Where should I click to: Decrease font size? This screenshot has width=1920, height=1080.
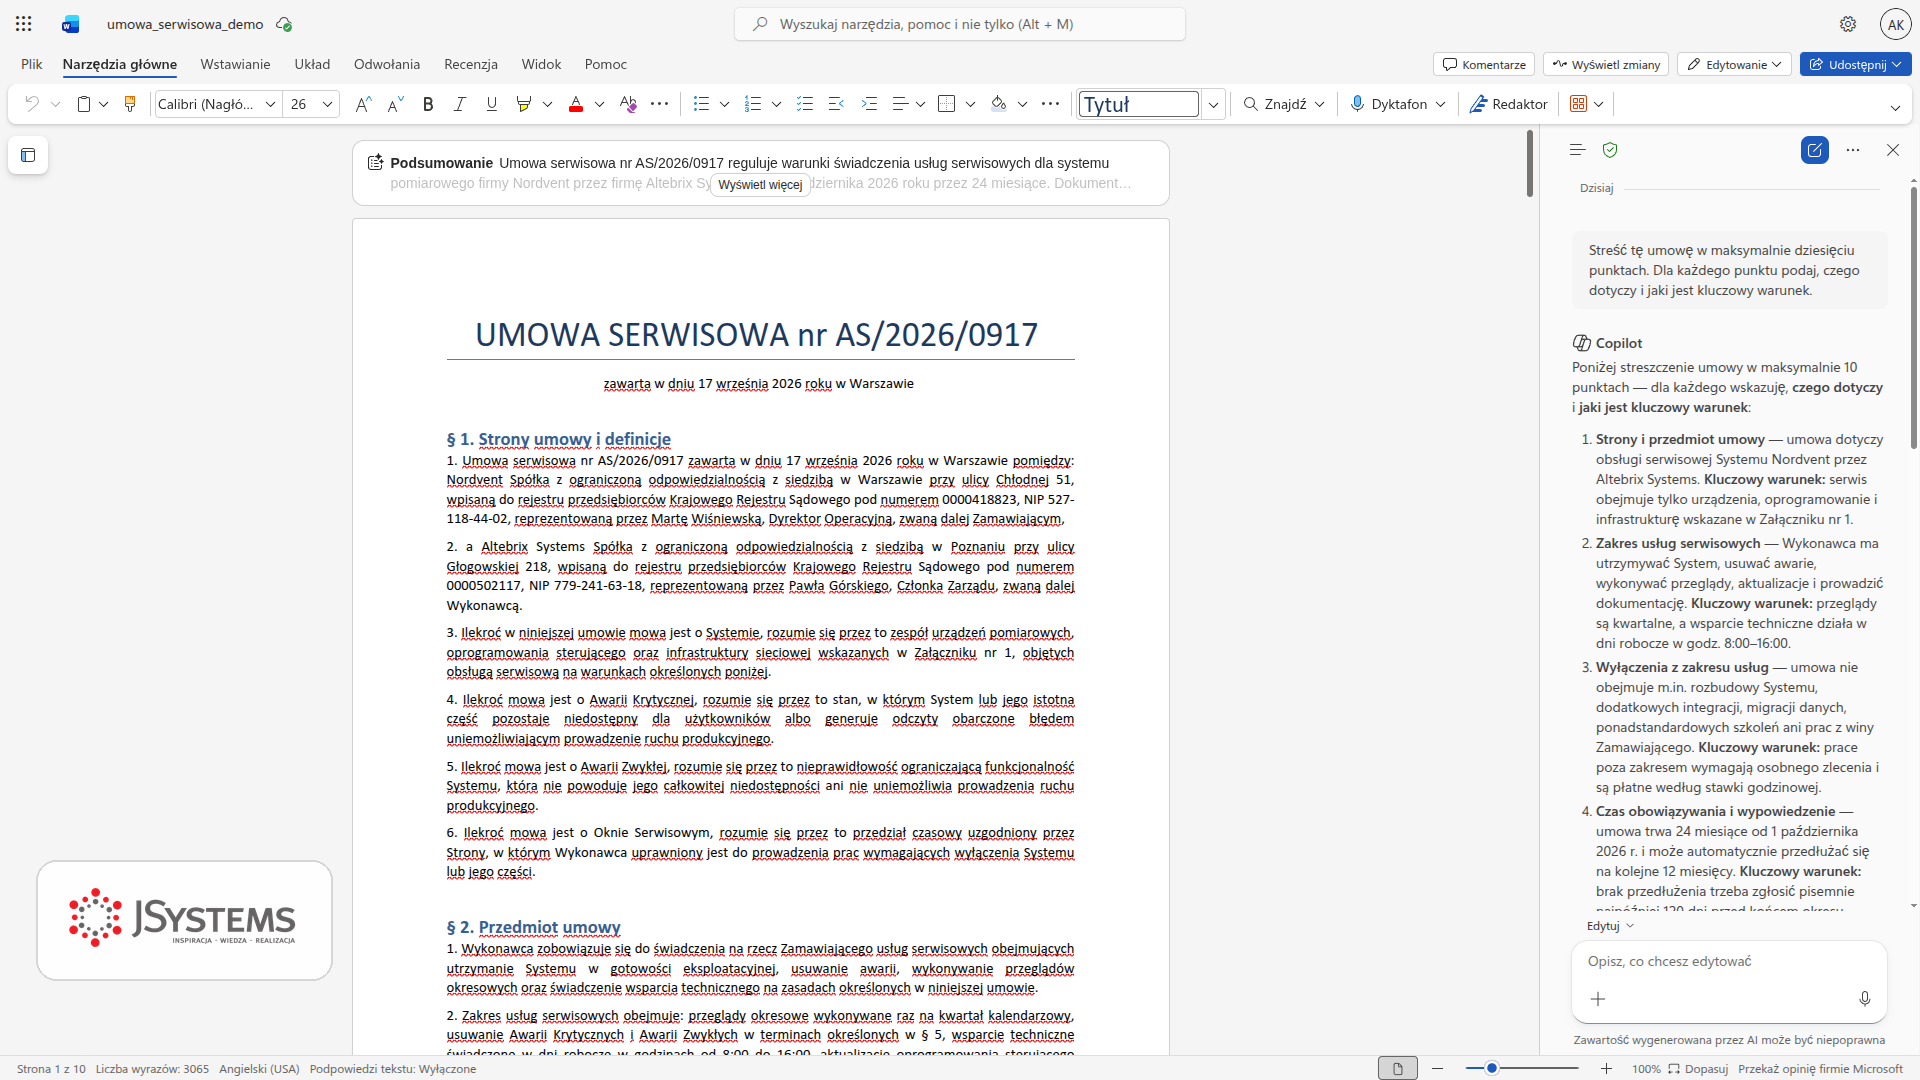click(x=396, y=104)
